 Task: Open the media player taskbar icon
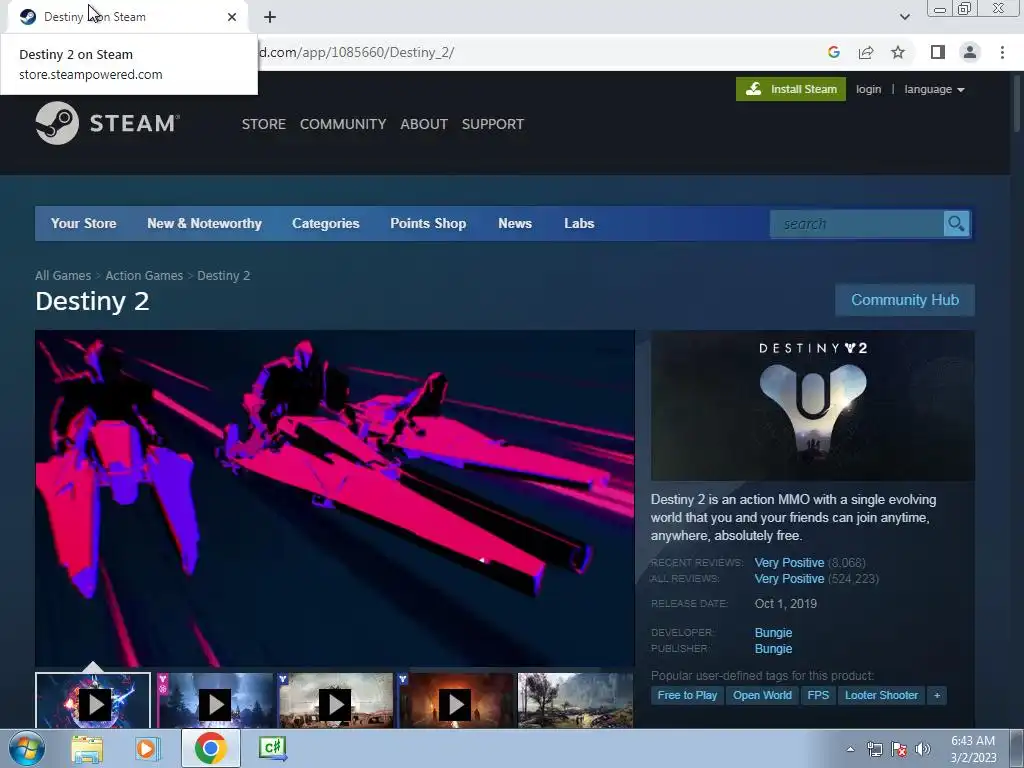148,748
